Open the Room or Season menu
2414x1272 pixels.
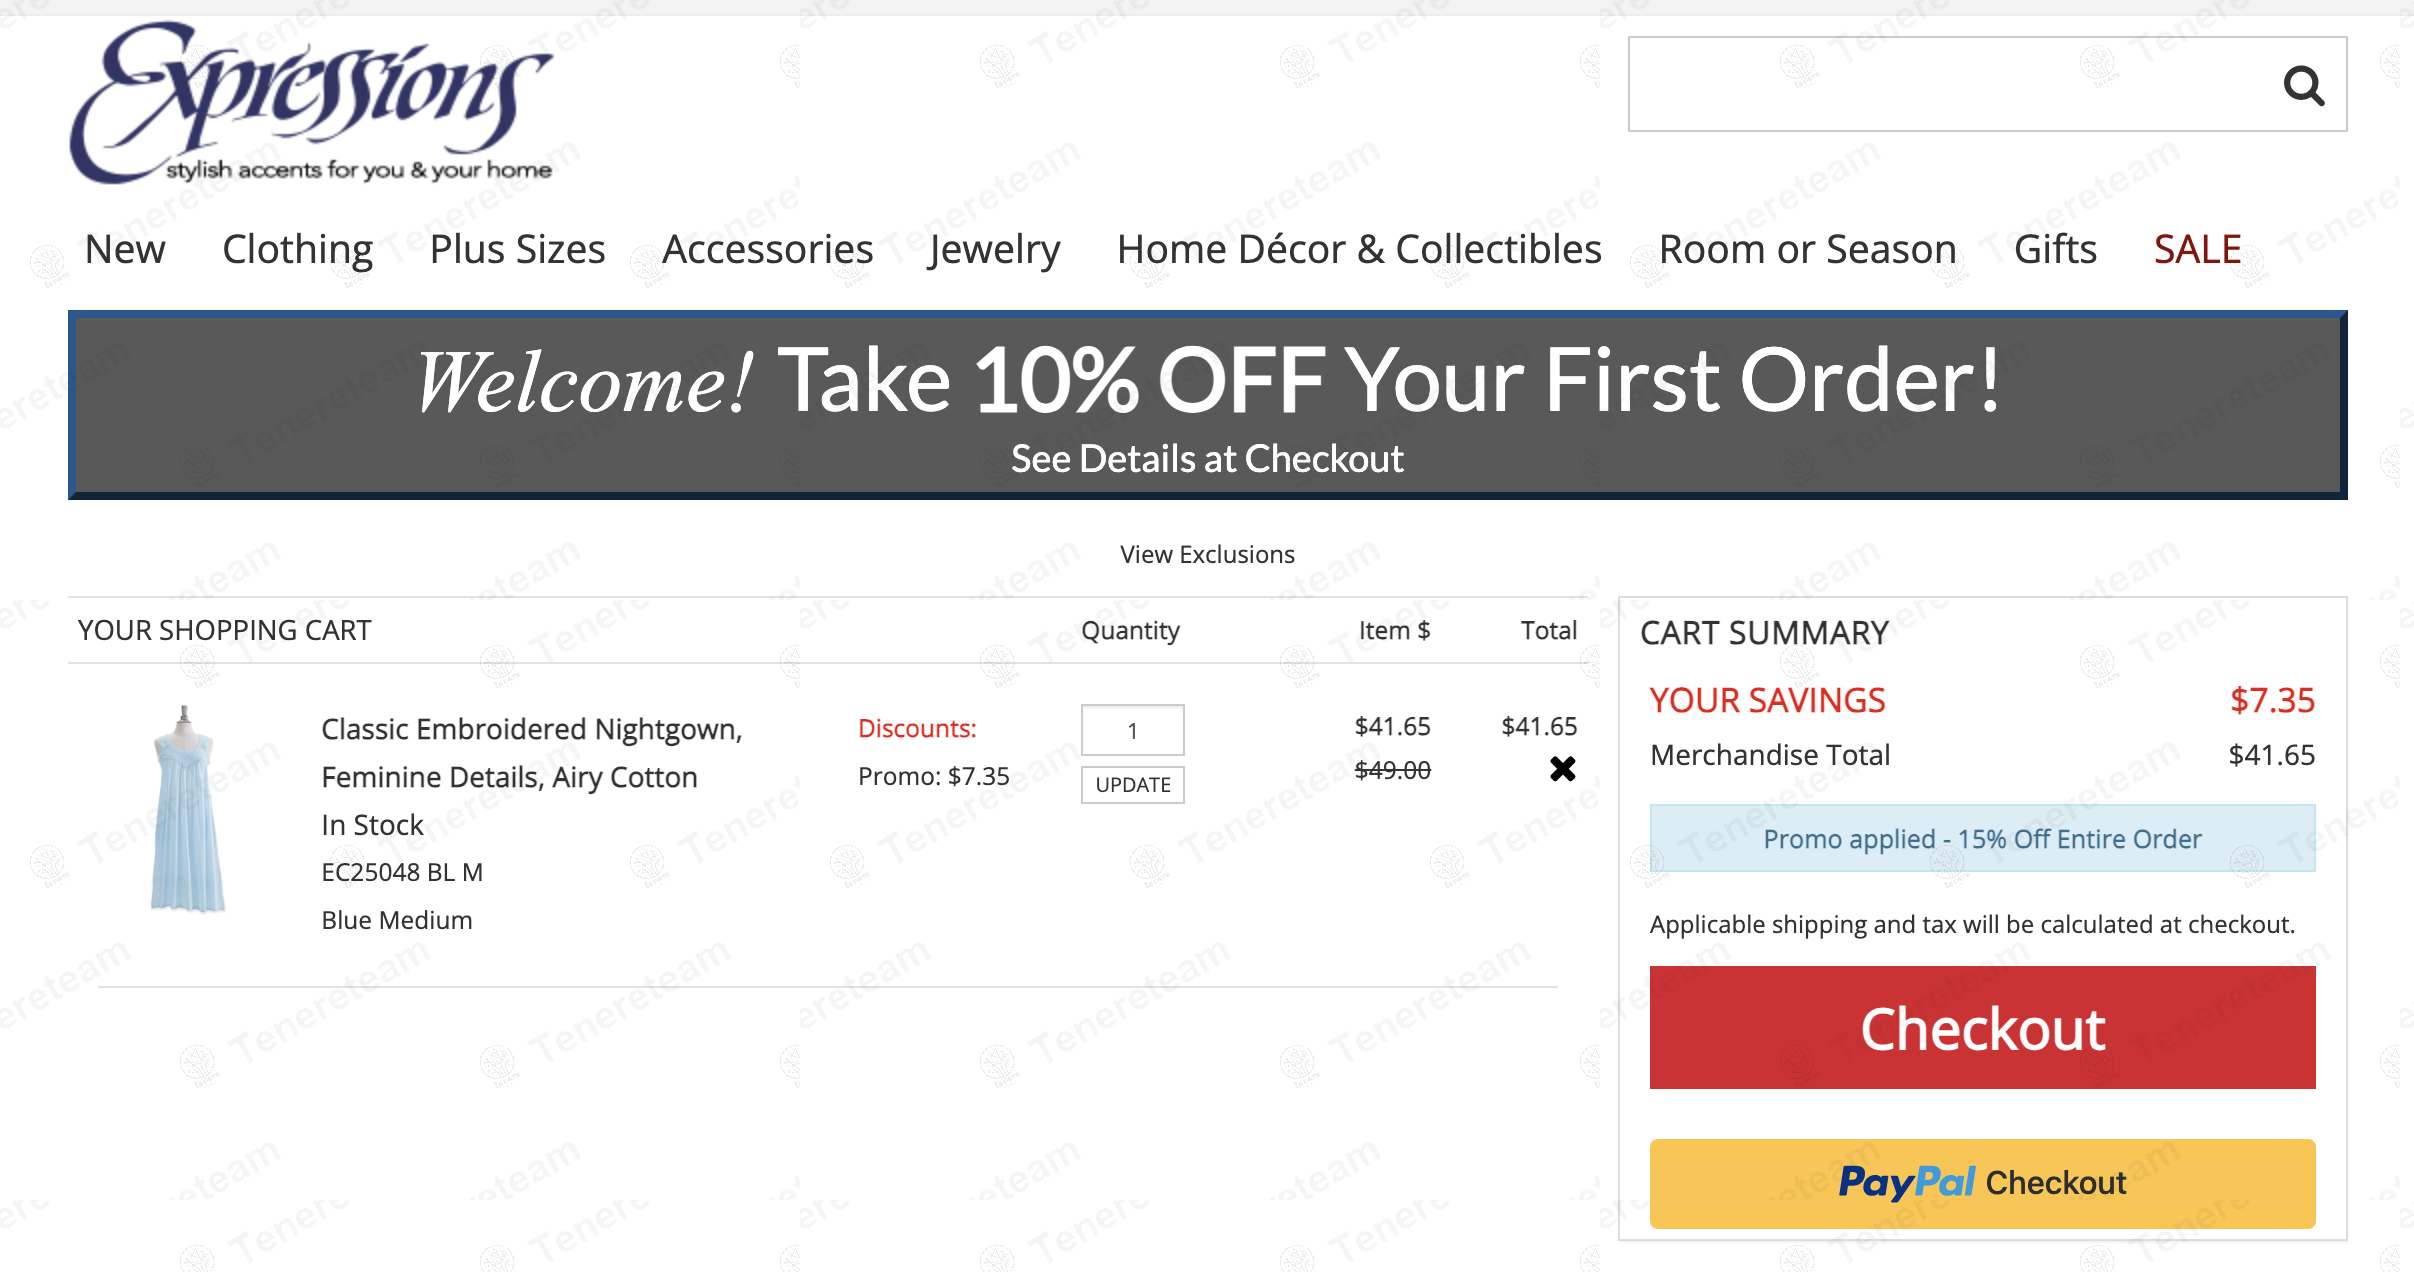(x=1807, y=250)
